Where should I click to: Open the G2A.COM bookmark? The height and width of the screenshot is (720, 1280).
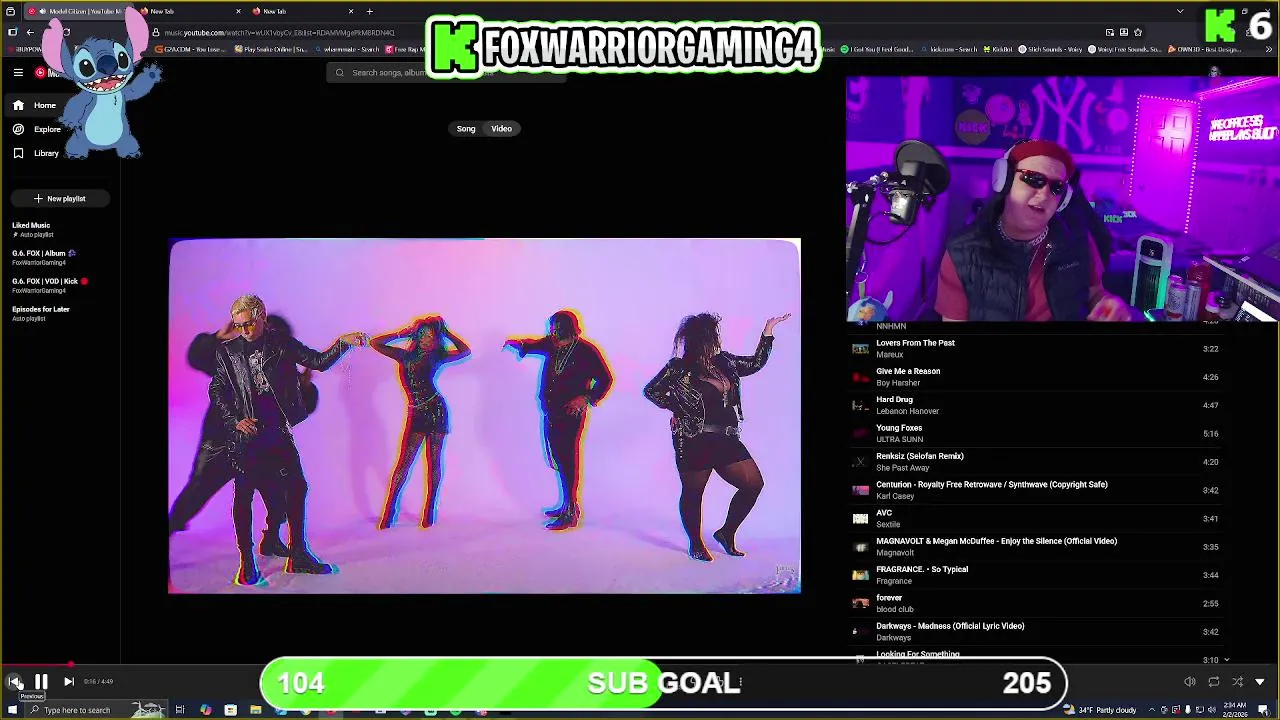[192, 49]
